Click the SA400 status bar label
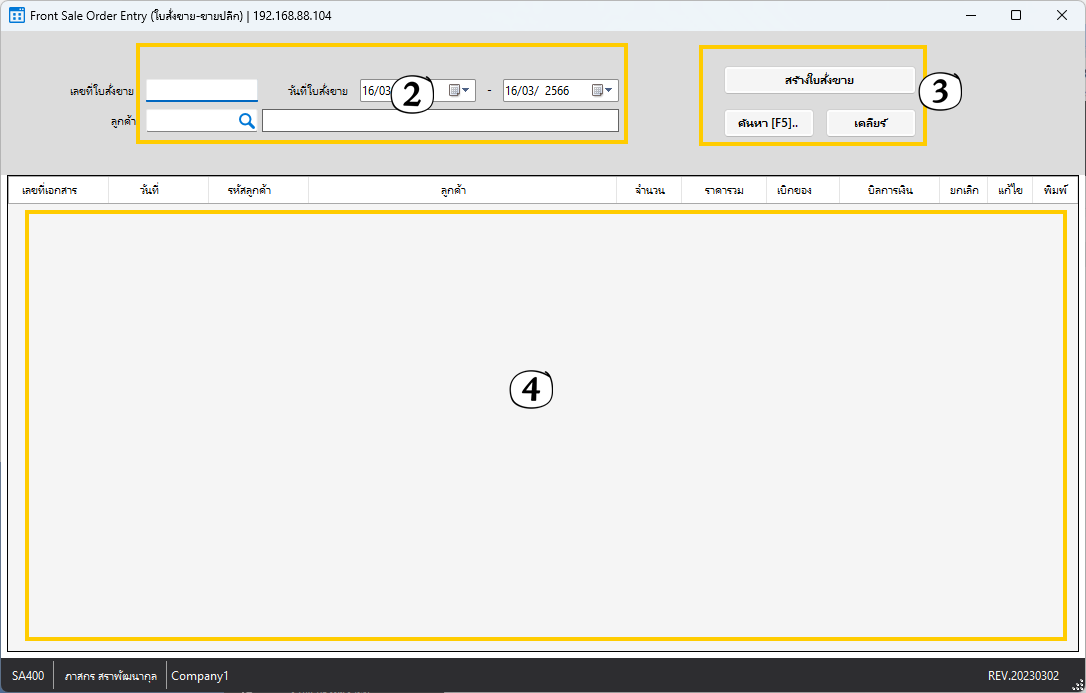Screen dimensions: 1086x693 click(x=28, y=676)
